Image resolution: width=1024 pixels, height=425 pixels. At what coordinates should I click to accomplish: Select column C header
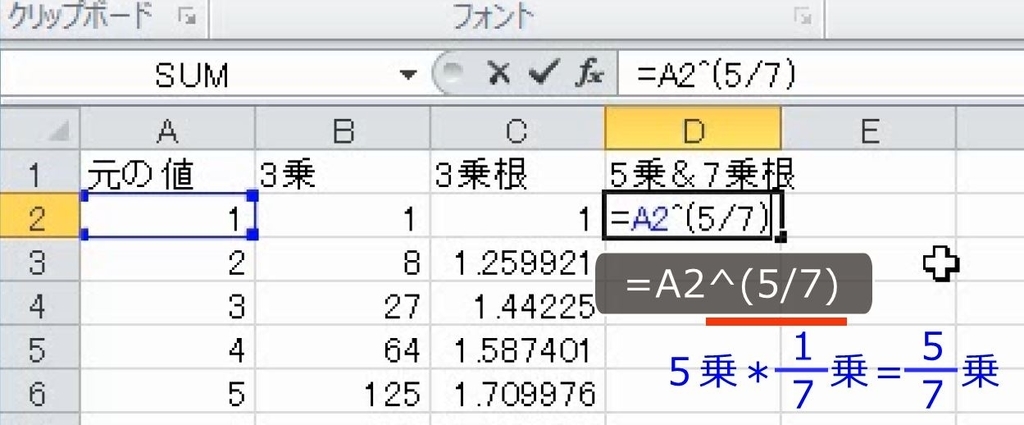coord(517,129)
